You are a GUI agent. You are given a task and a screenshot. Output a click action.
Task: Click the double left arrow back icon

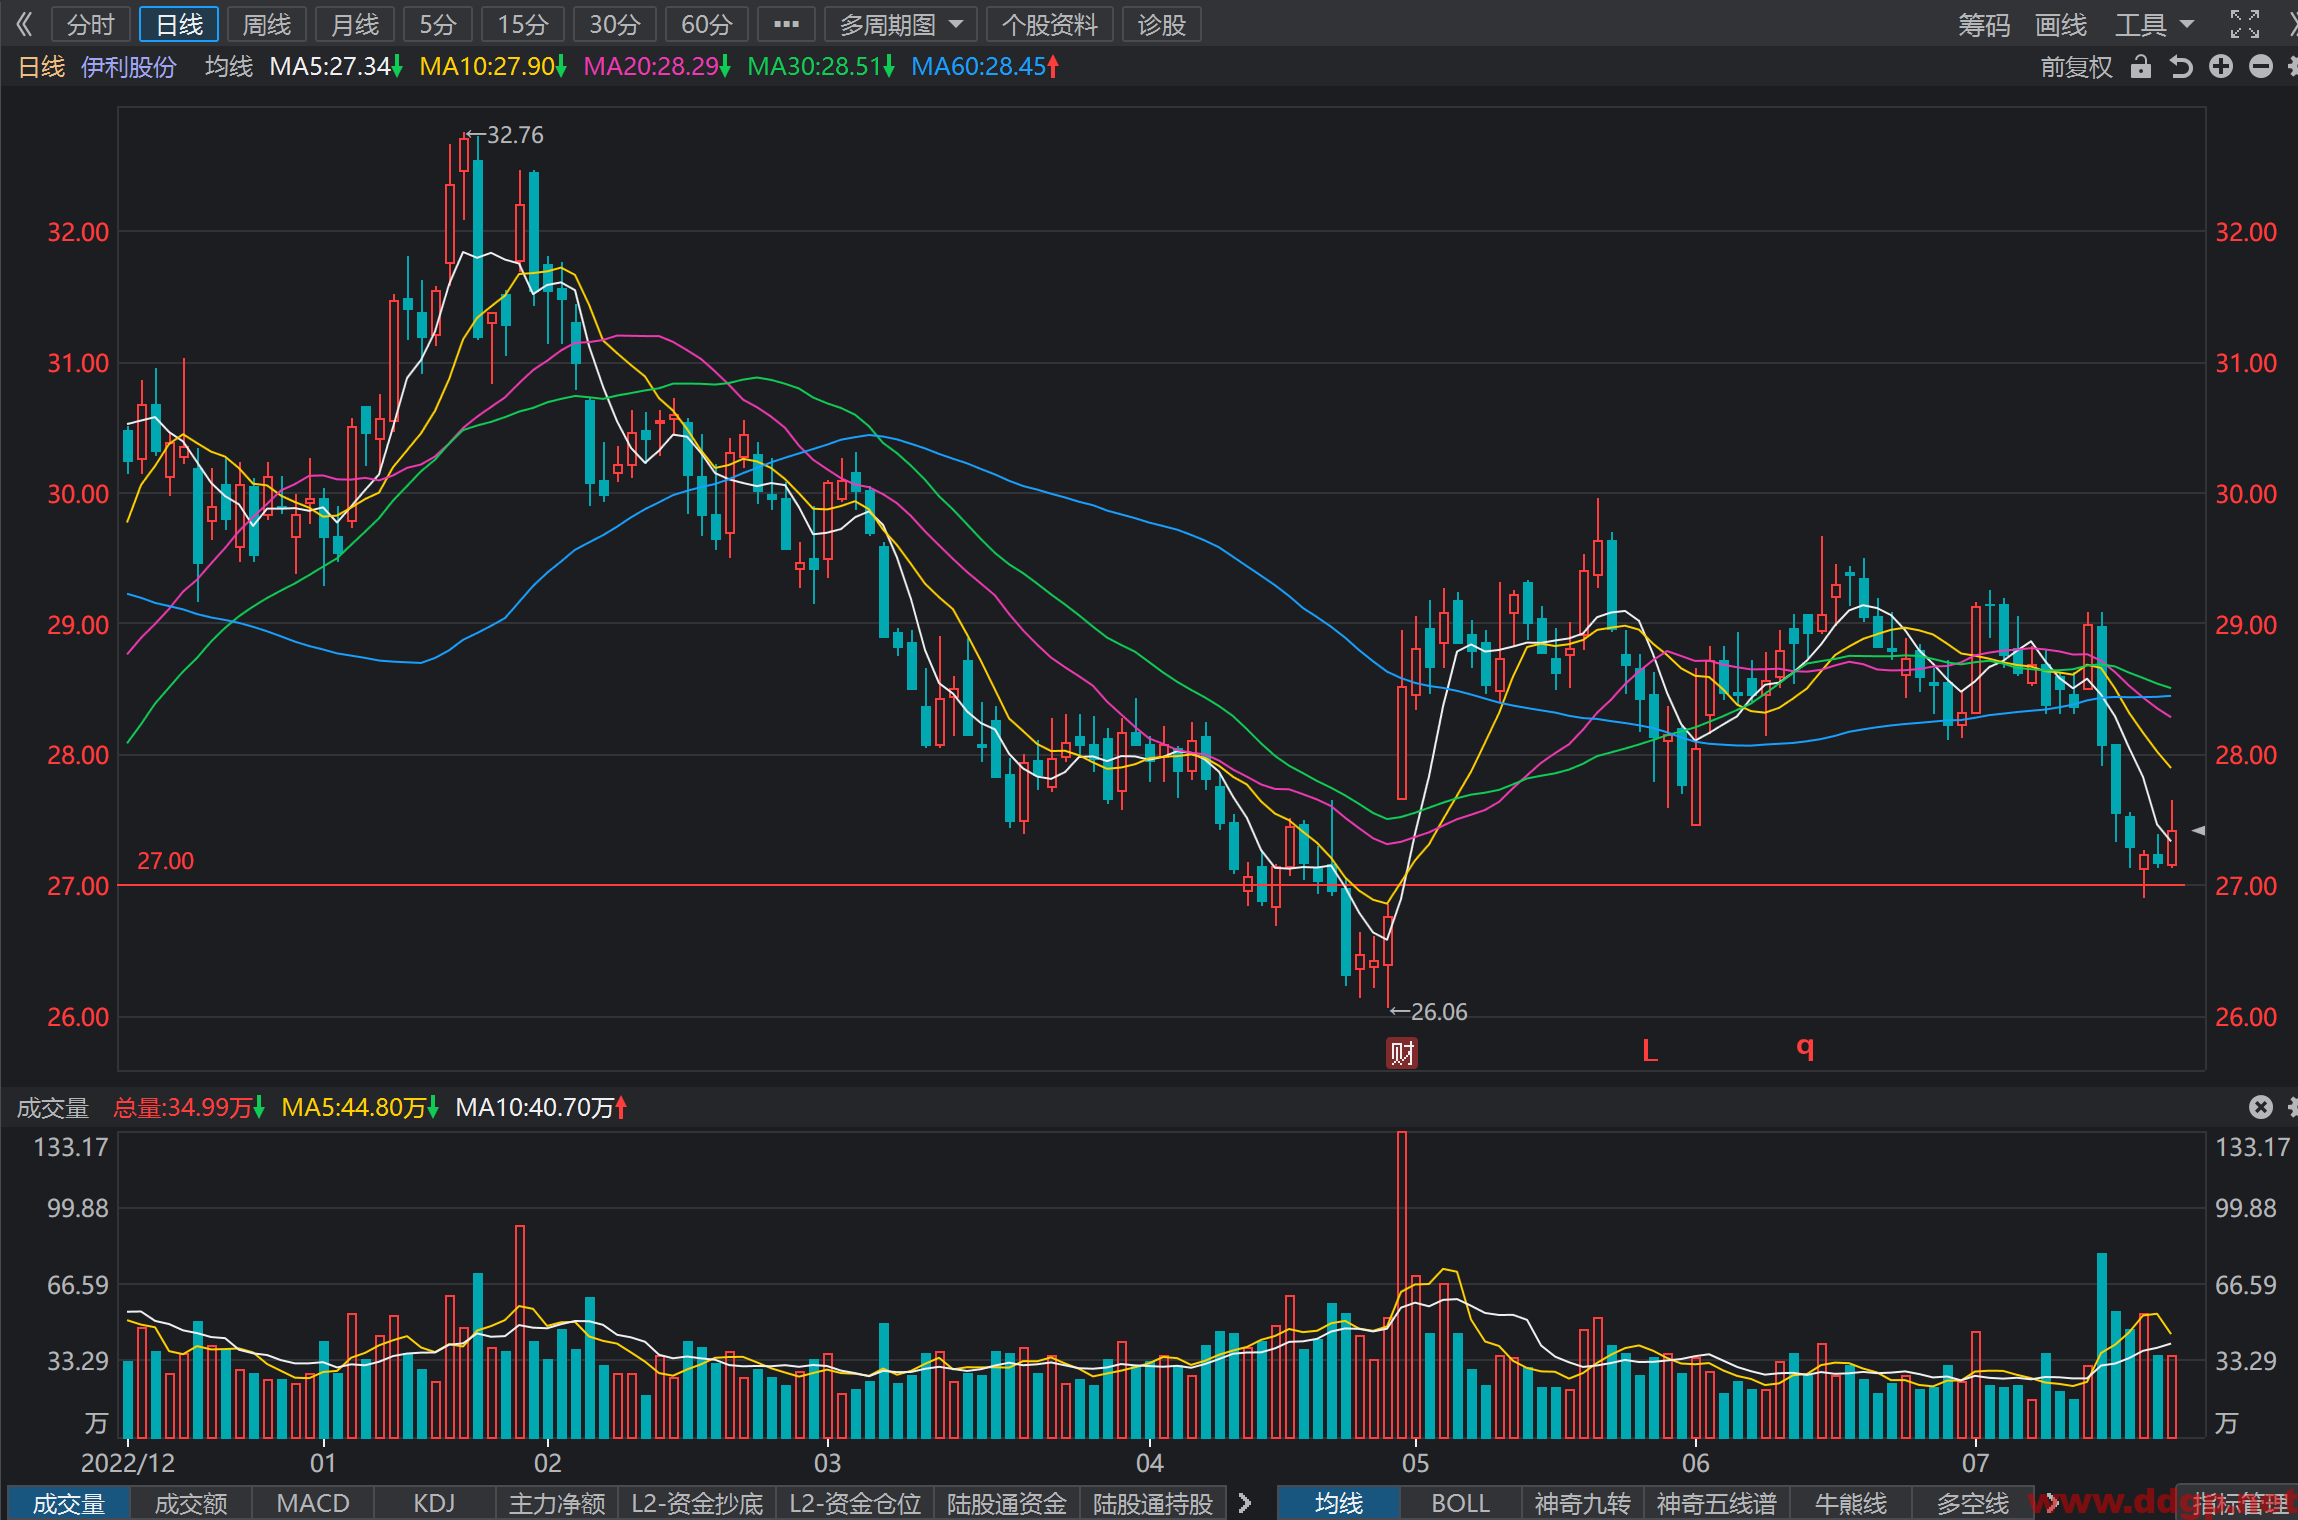click(x=25, y=24)
